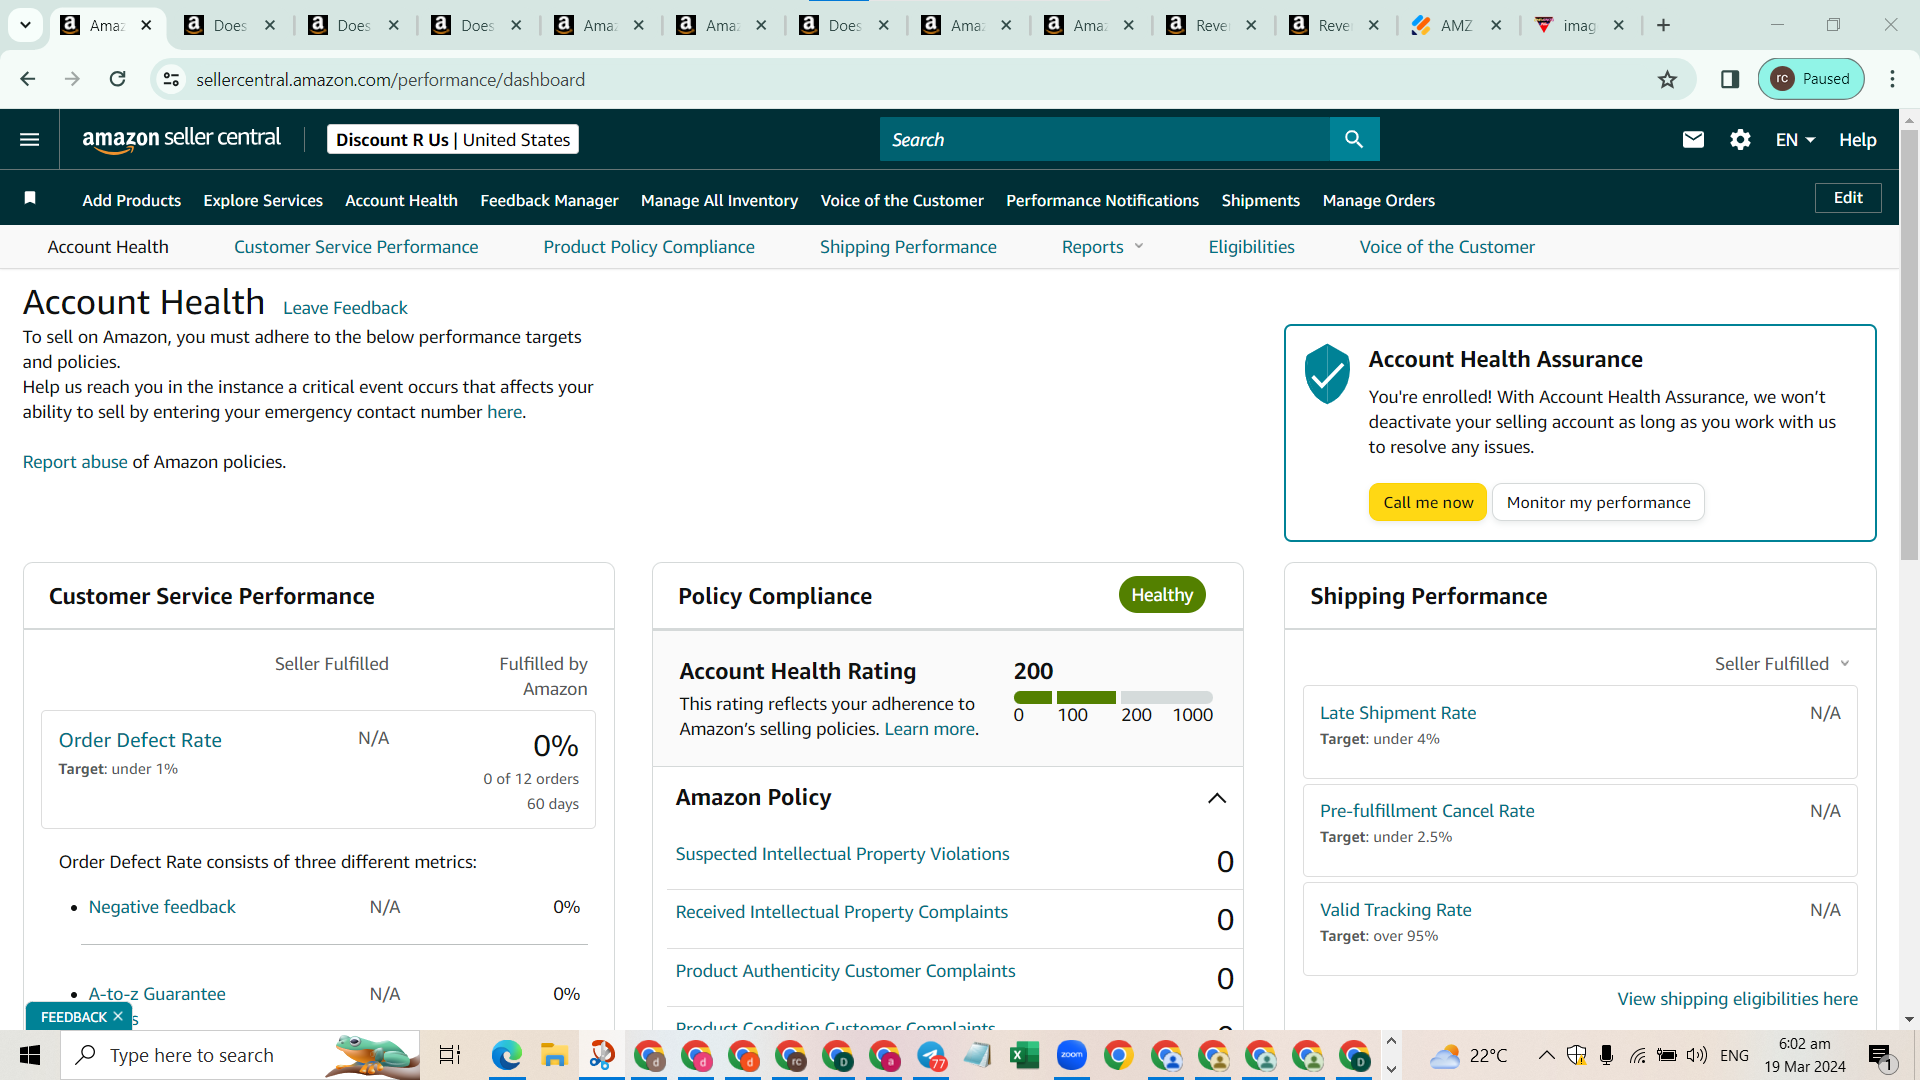Open Seller Fulfilled dropdown in Shipping Performance

pos(1782,664)
